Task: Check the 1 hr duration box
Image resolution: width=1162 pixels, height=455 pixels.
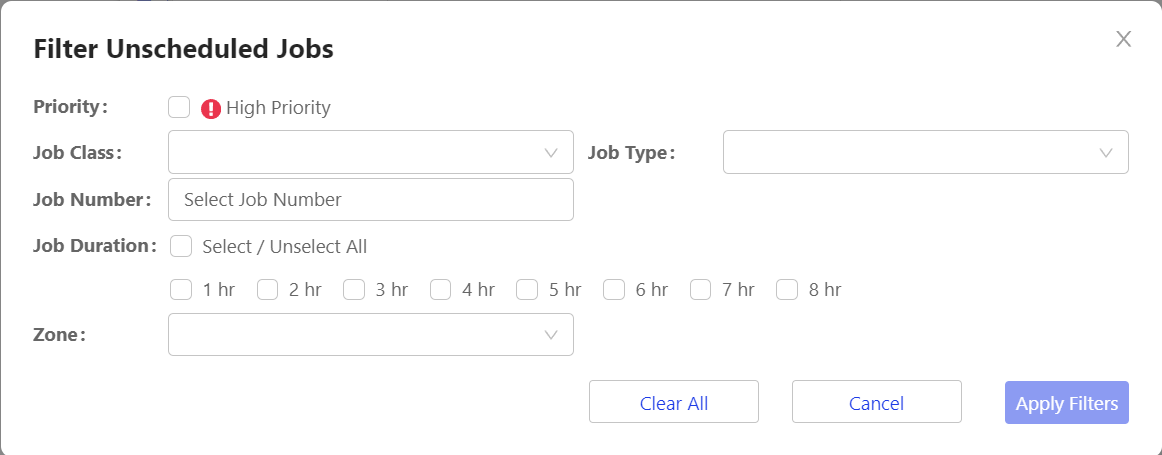Action: (181, 289)
